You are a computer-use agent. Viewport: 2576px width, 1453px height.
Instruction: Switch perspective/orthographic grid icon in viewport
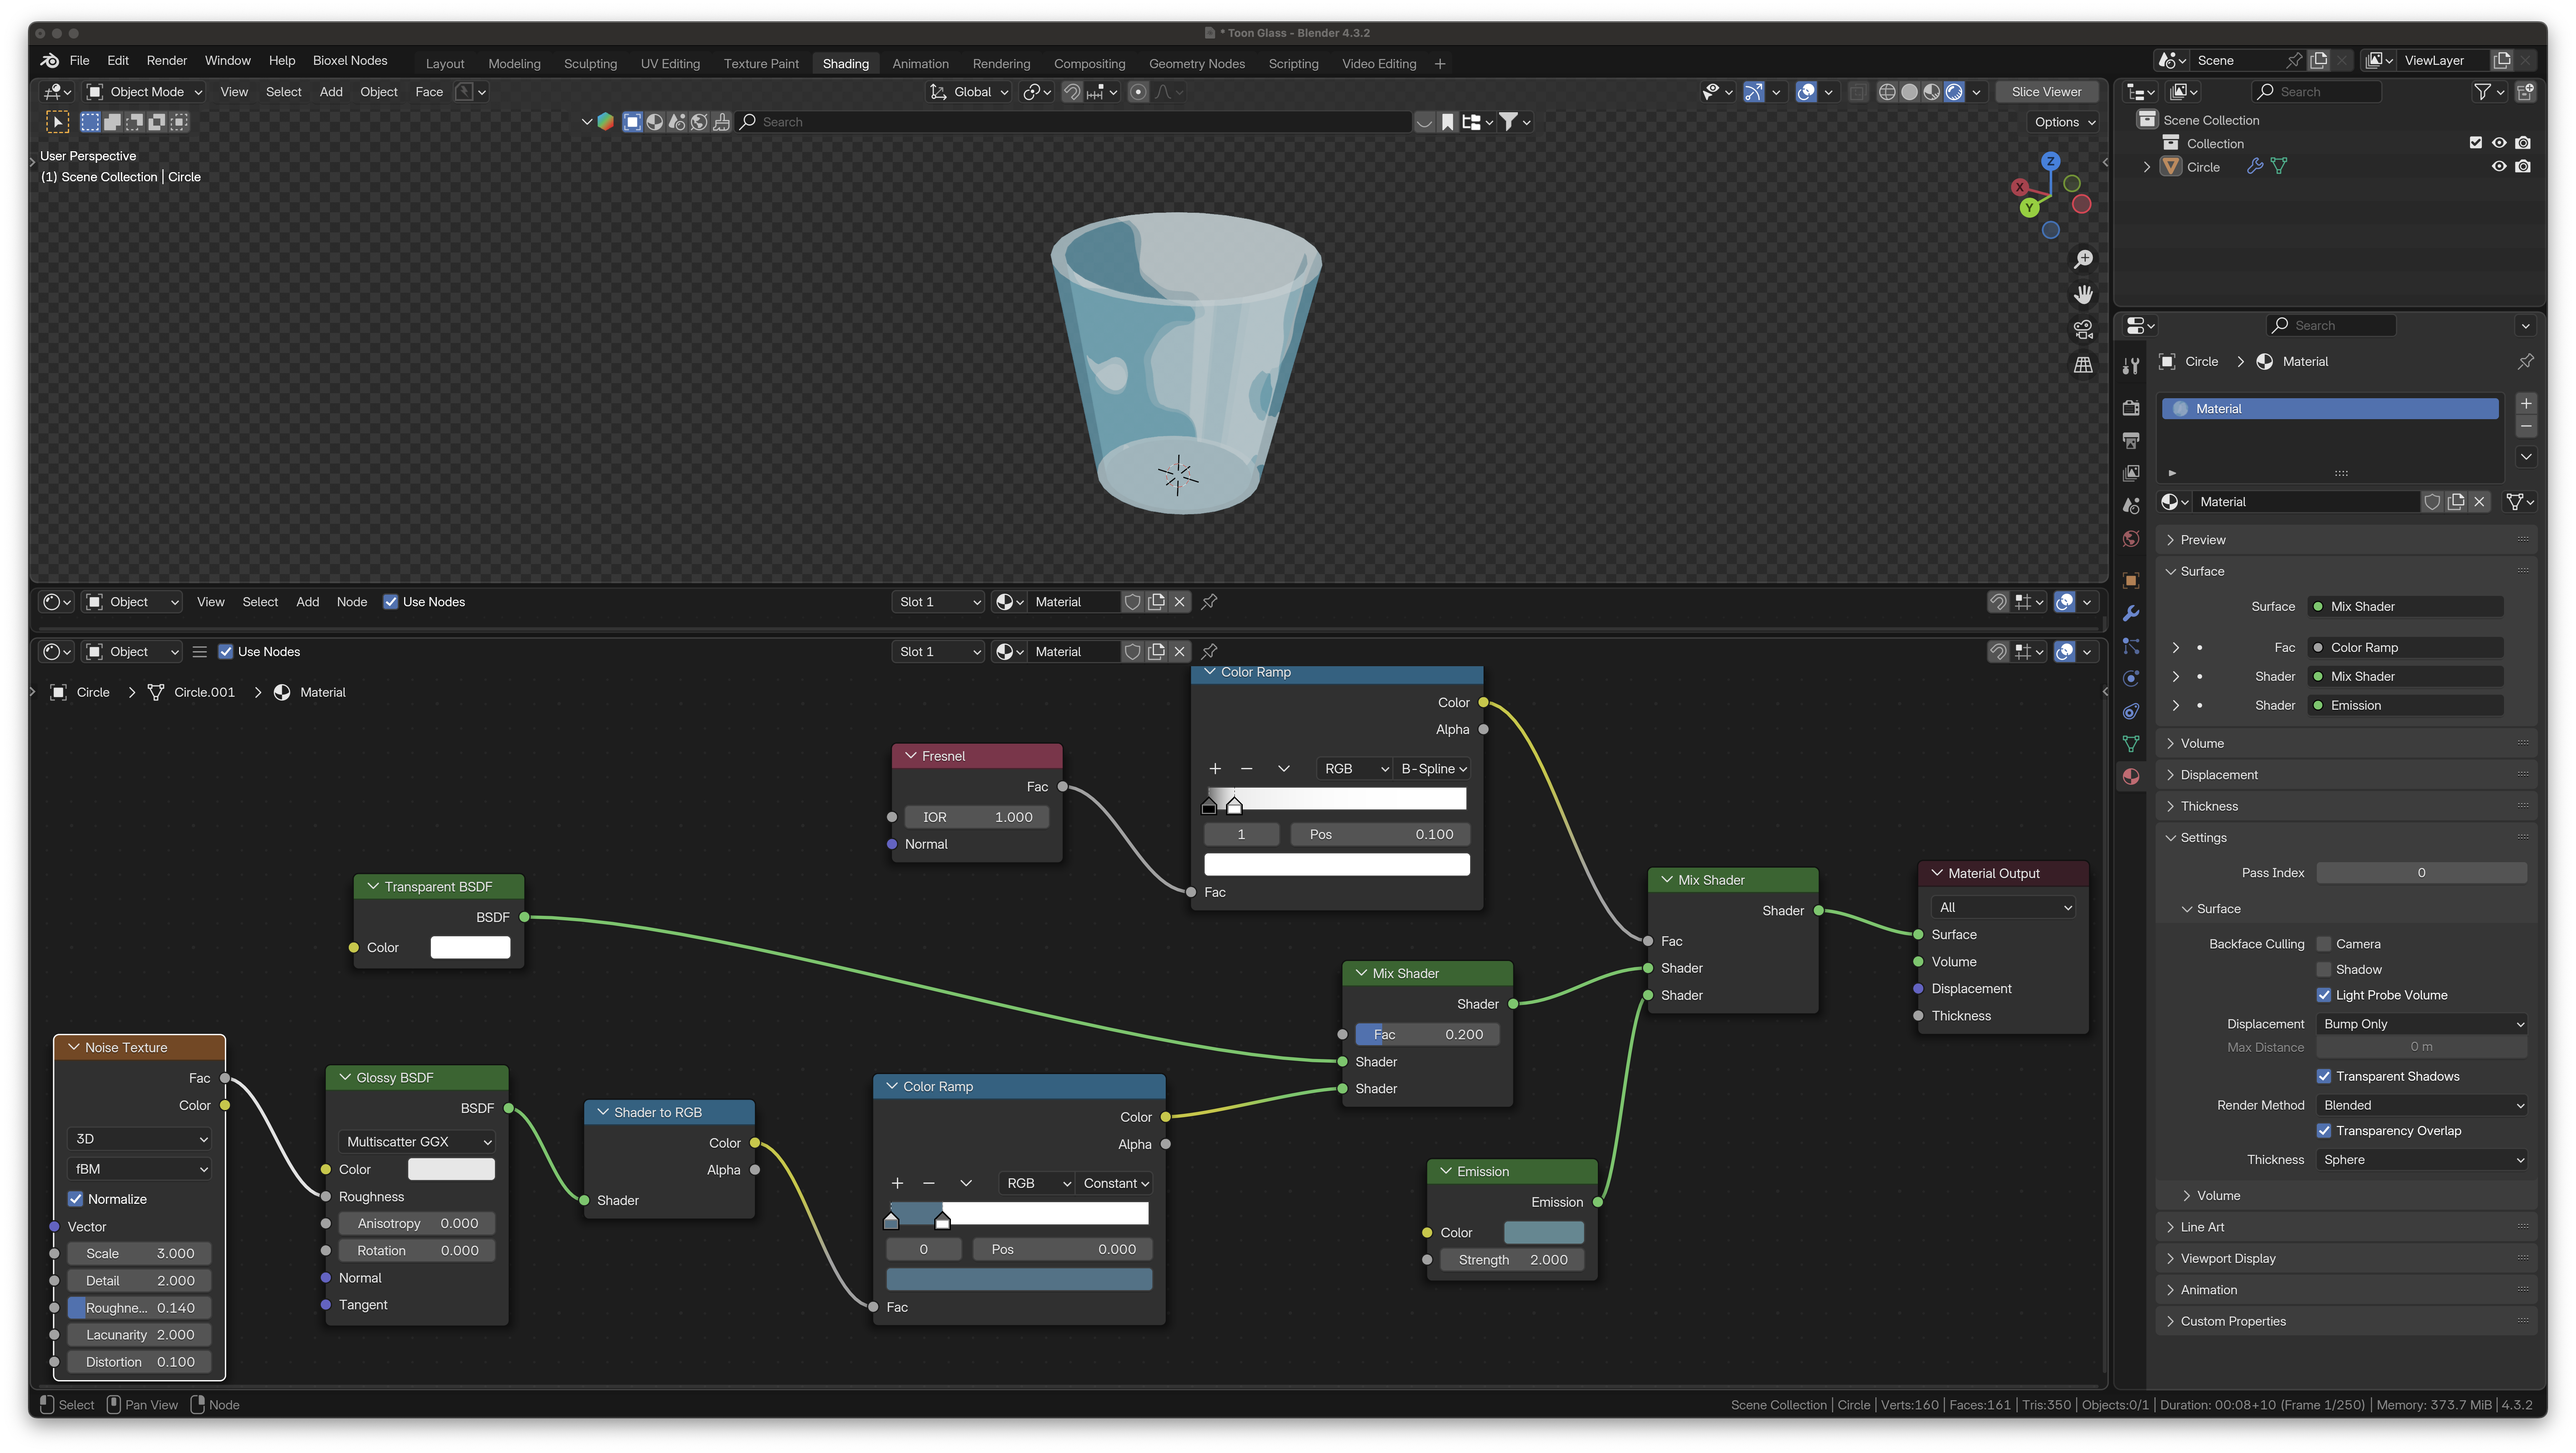pyautogui.click(x=2083, y=365)
